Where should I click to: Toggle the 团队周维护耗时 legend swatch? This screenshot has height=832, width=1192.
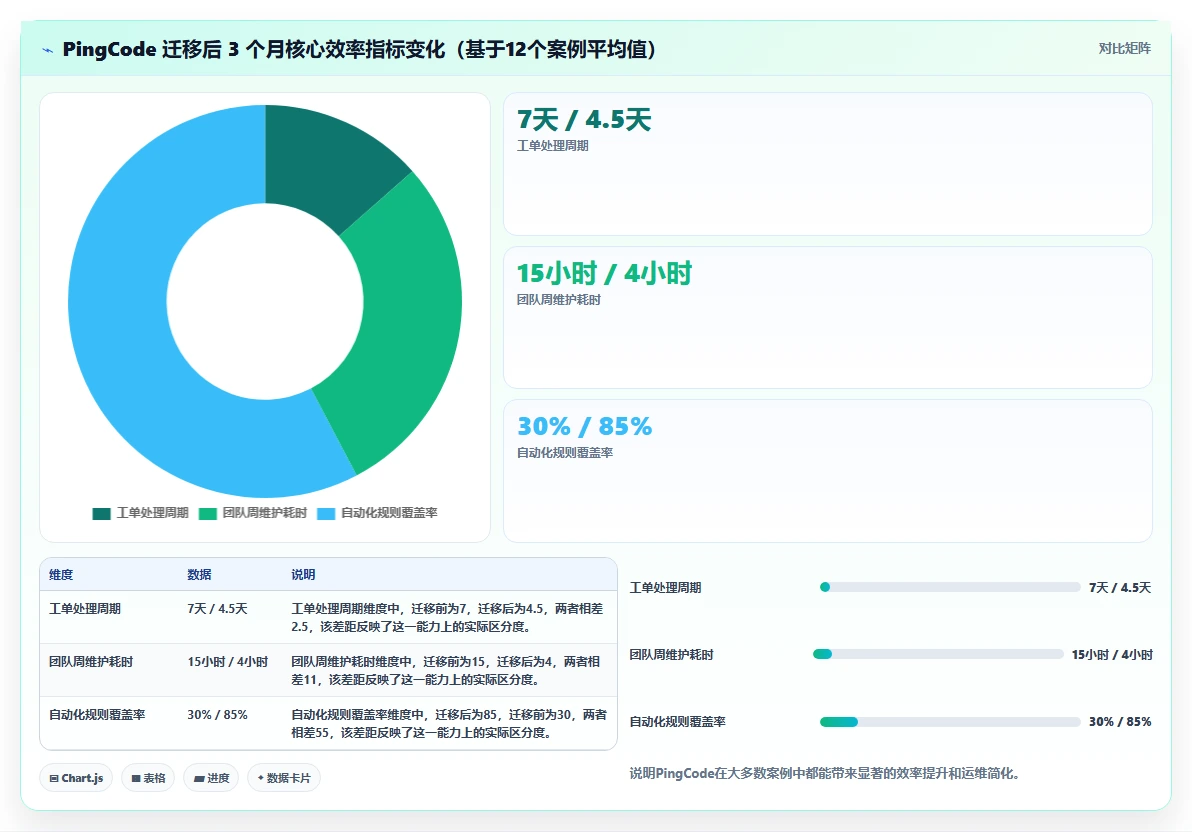click(208, 513)
